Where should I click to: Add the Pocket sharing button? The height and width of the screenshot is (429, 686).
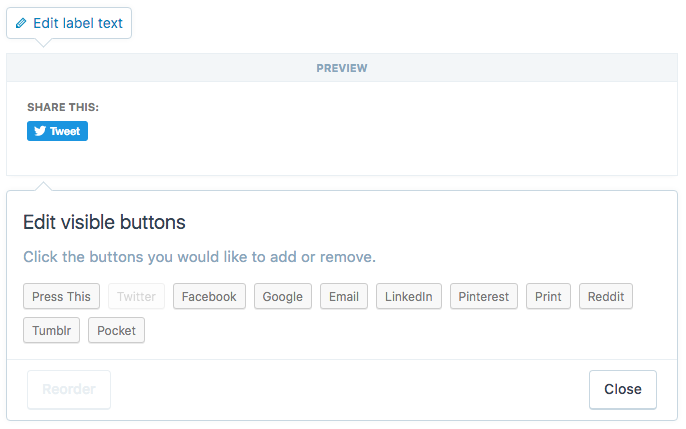pyautogui.click(x=116, y=330)
